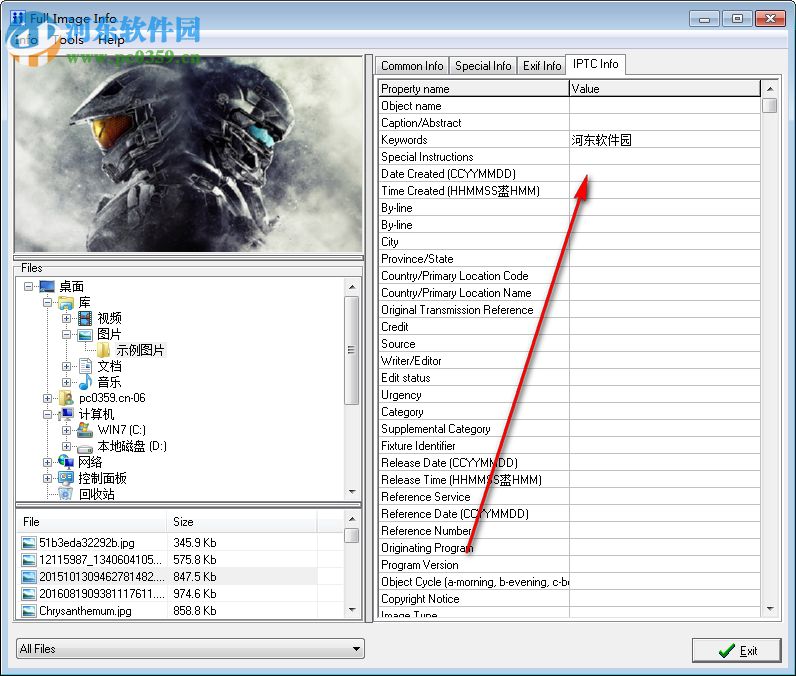Click the 视频 video library icon
The image size is (796, 676).
[x=85, y=319]
